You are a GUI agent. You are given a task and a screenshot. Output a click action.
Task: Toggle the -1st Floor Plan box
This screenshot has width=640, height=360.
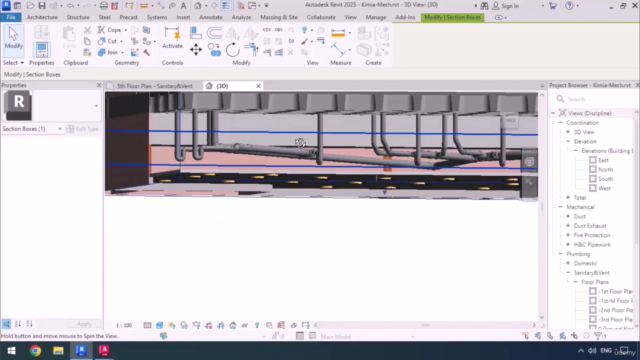pyautogui.click(x=593, y=291)
